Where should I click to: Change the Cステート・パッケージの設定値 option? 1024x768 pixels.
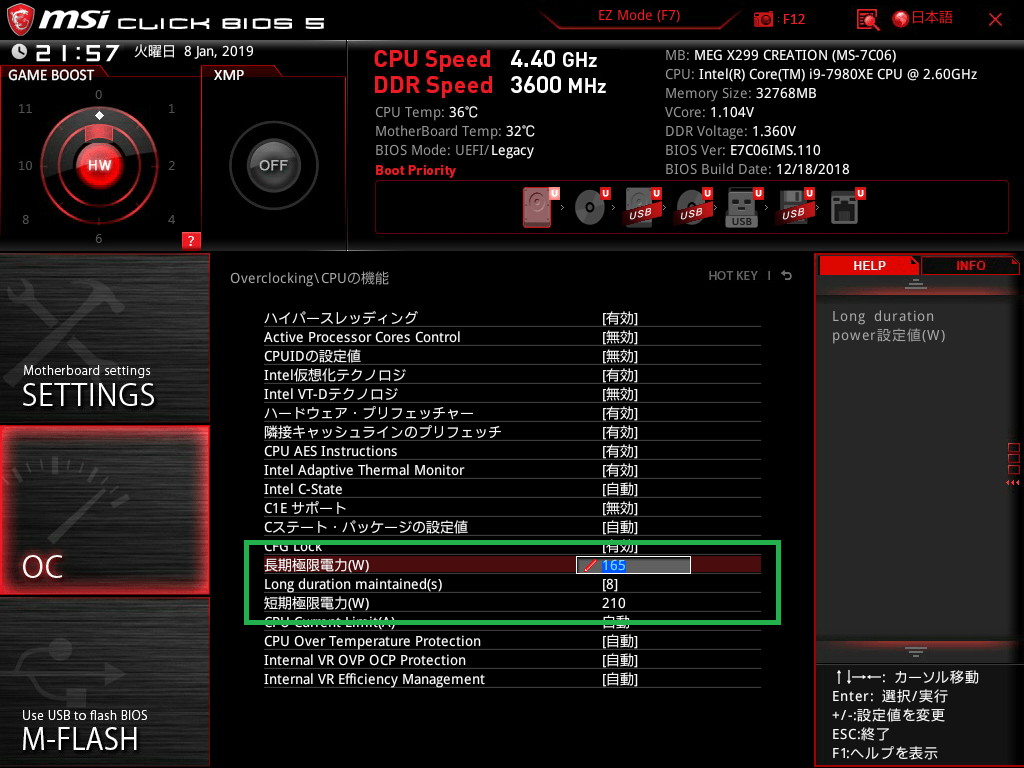click(x=620, y=526)
